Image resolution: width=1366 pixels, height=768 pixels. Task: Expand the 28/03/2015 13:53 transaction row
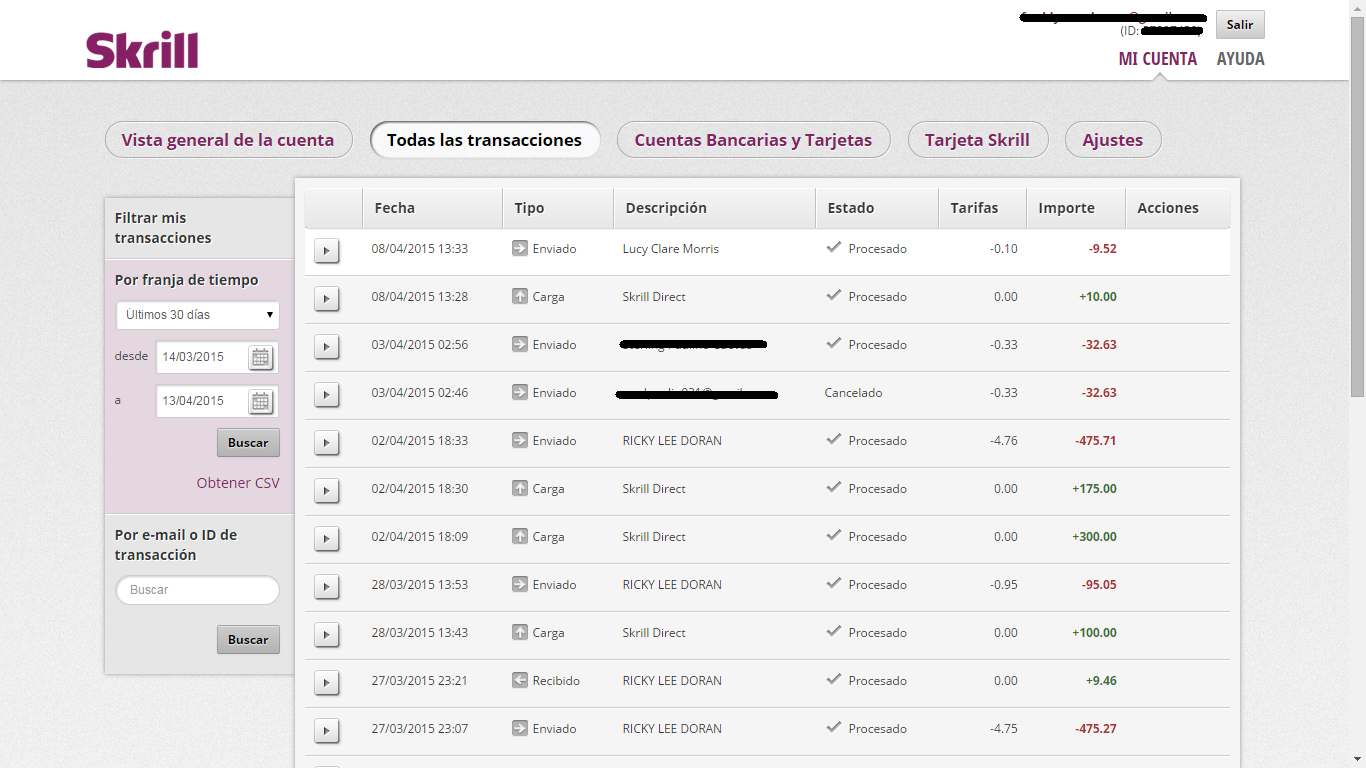tap(327, 586)
